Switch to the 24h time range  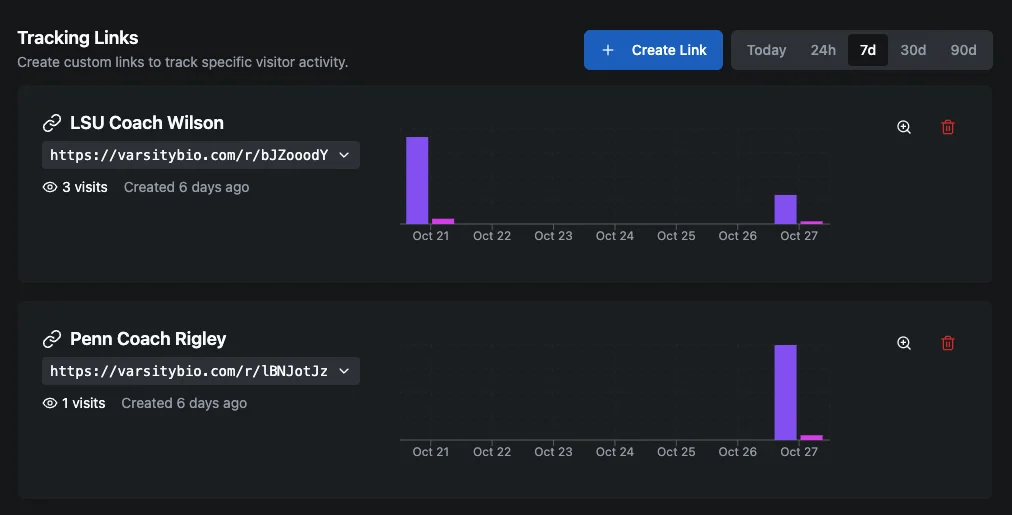823,50
